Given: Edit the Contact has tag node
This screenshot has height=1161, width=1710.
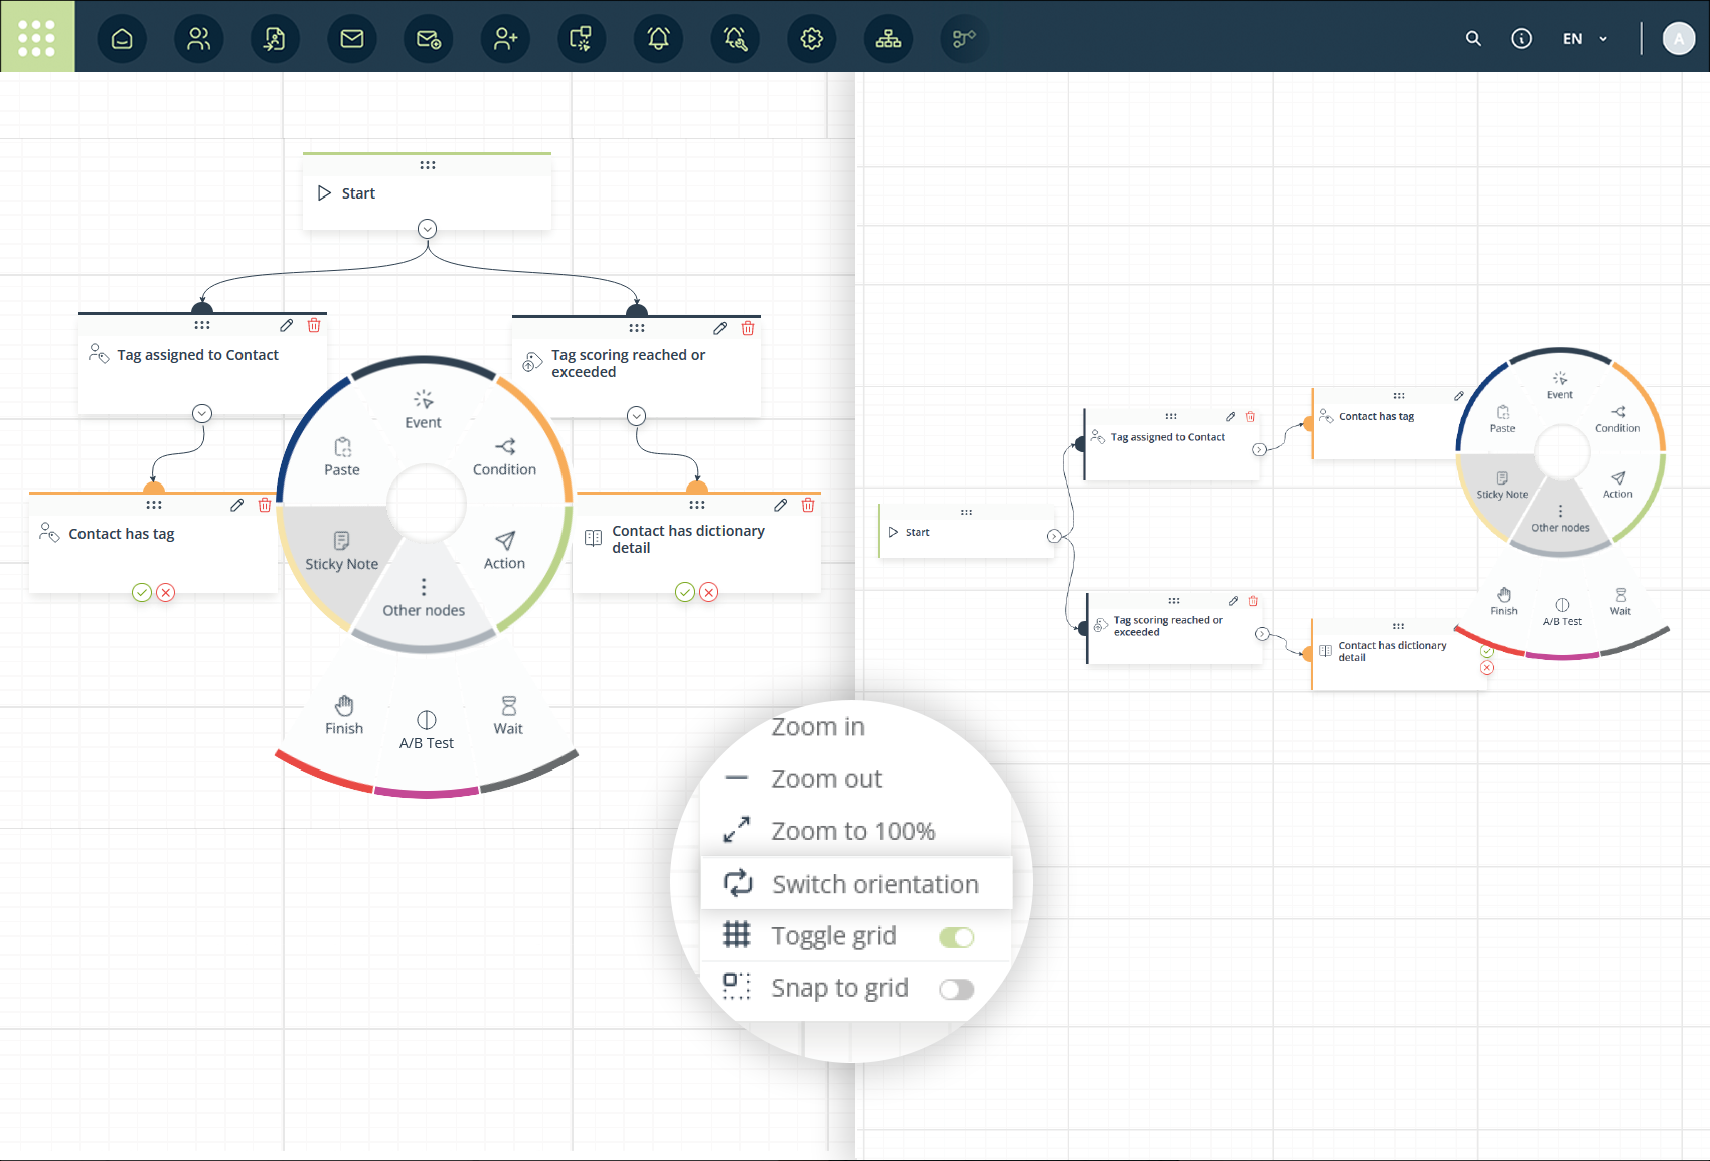Looking at the screenshot, I should 237,505.
